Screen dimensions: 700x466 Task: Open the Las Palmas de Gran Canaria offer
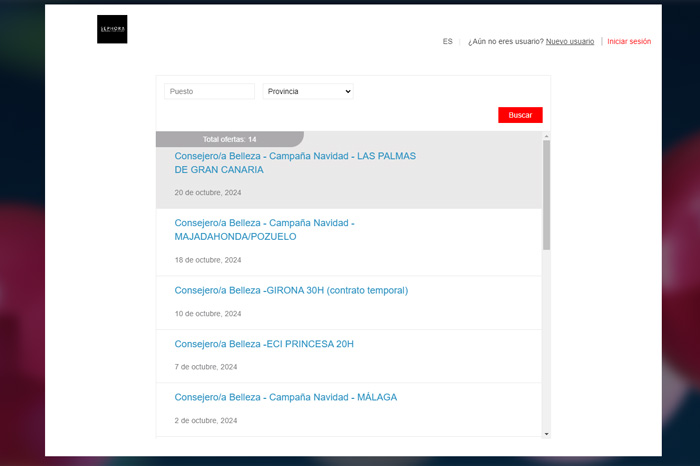(x=294, y=163)
